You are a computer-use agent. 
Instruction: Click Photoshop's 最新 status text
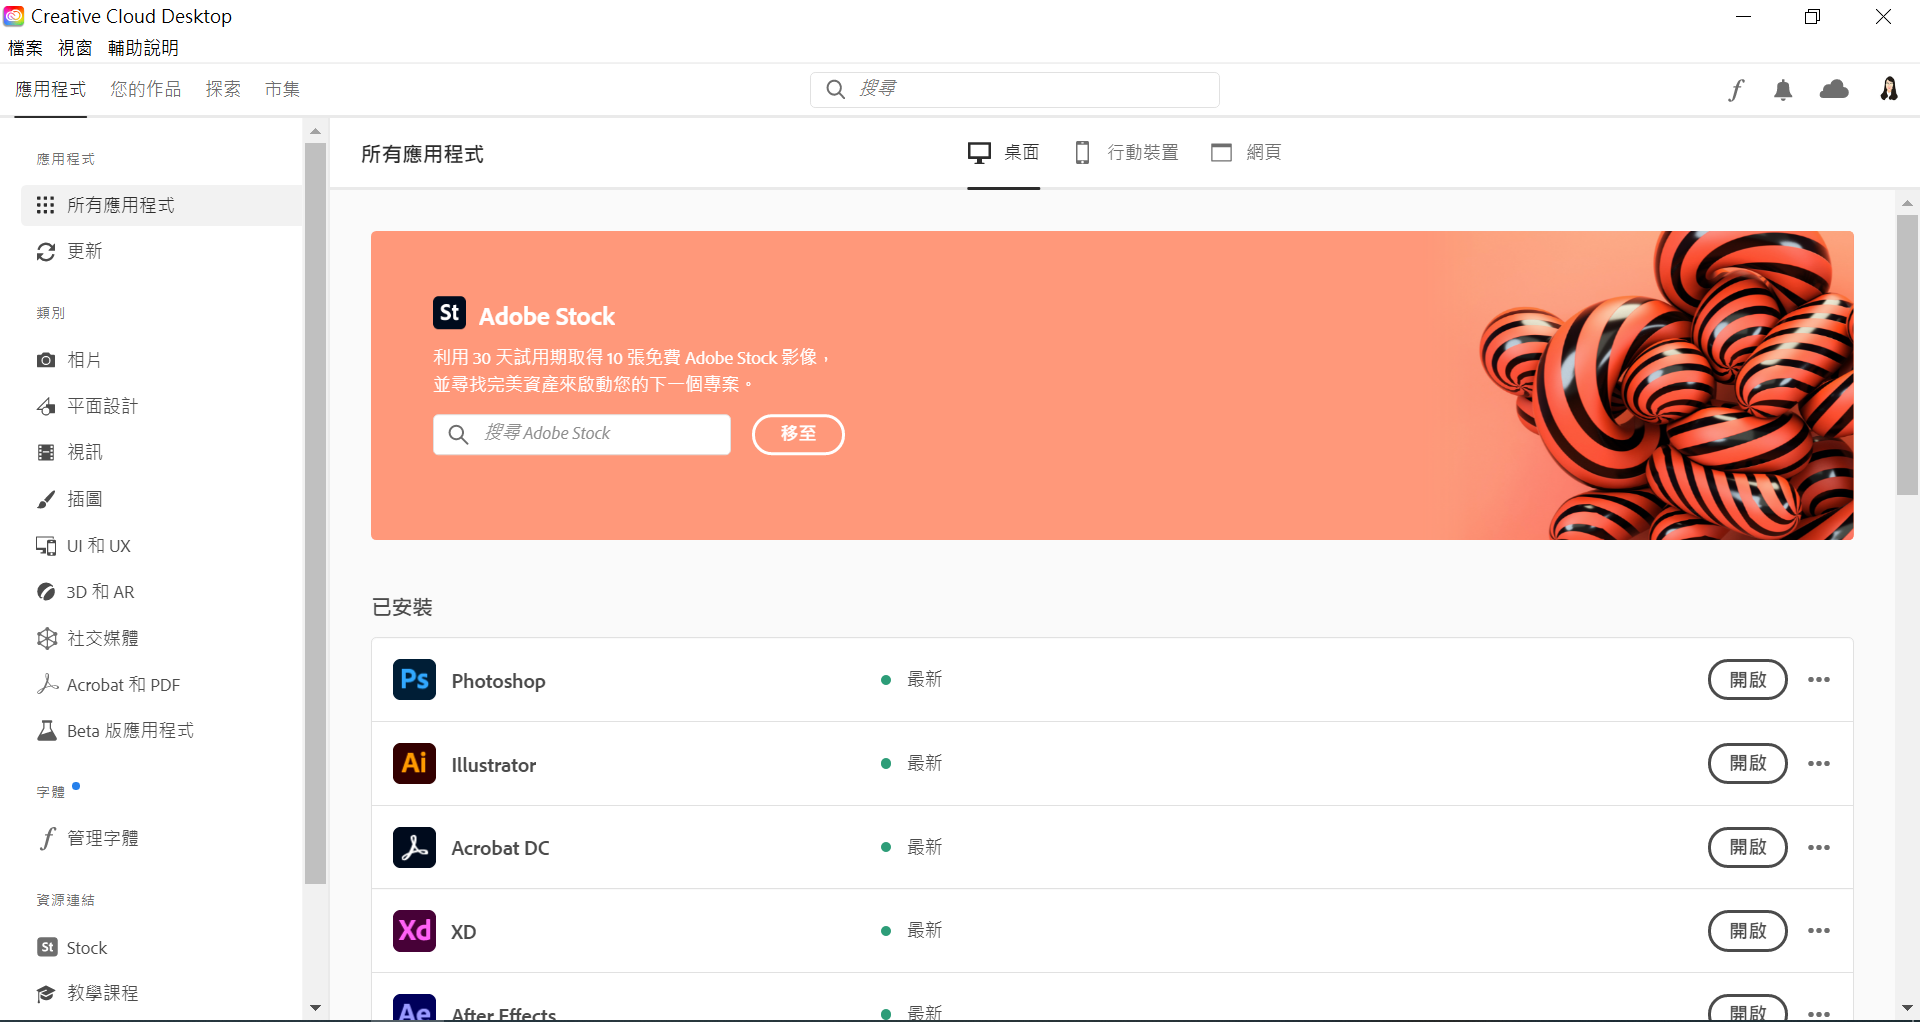click(925, 679)
